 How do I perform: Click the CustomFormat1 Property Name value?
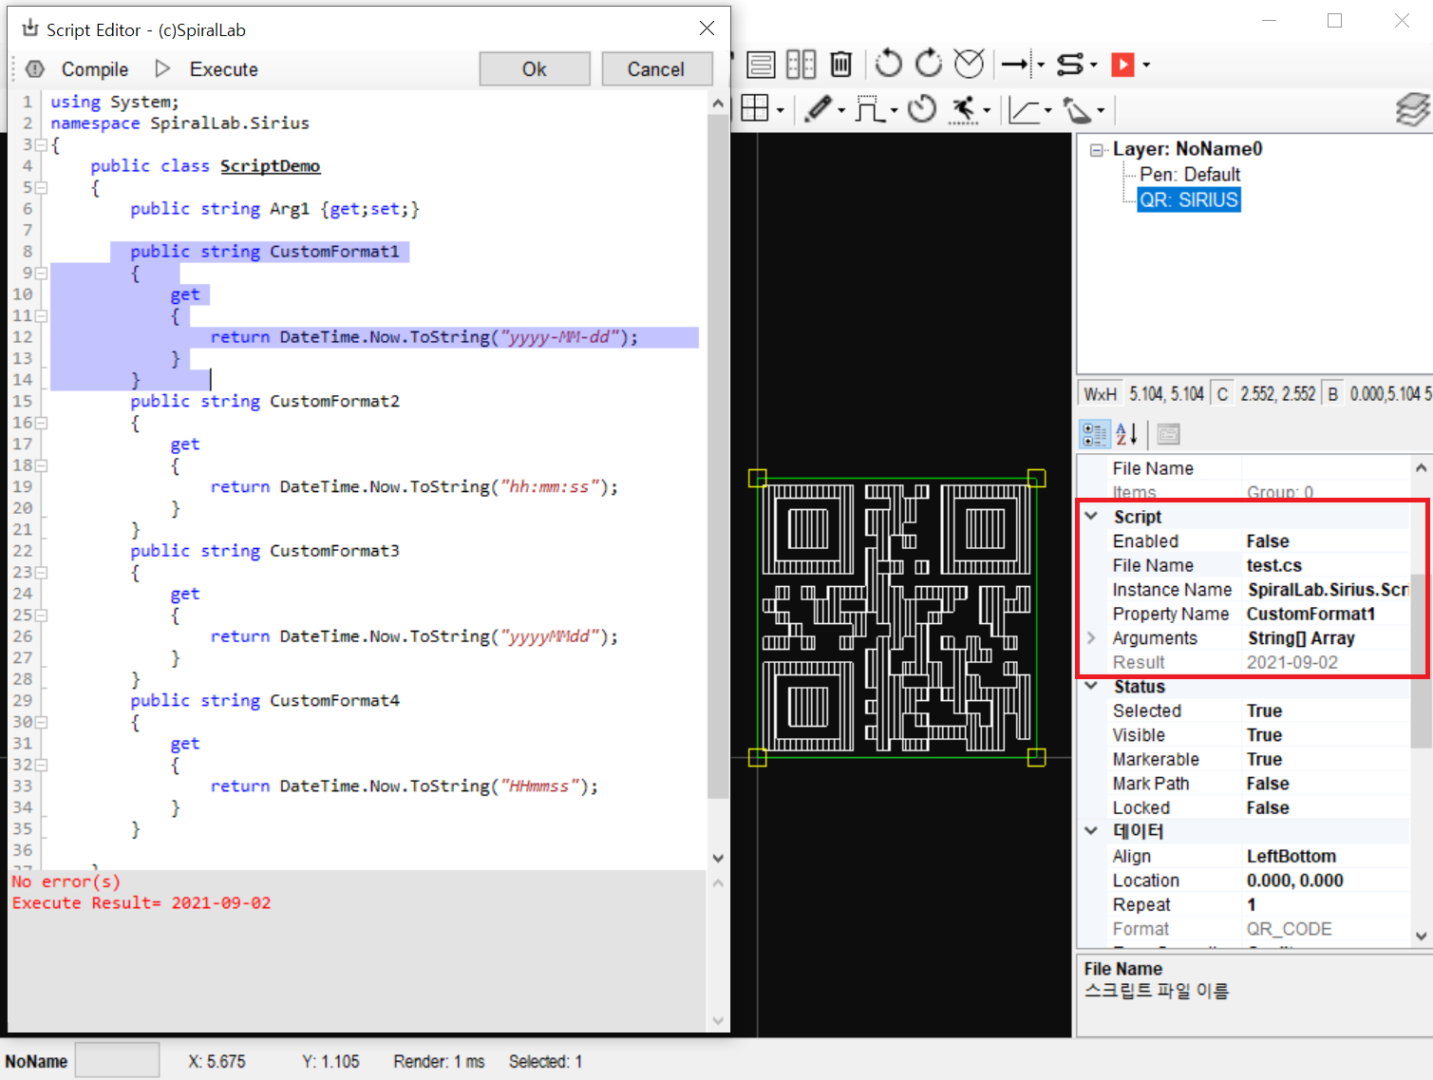click(1310, 614)
